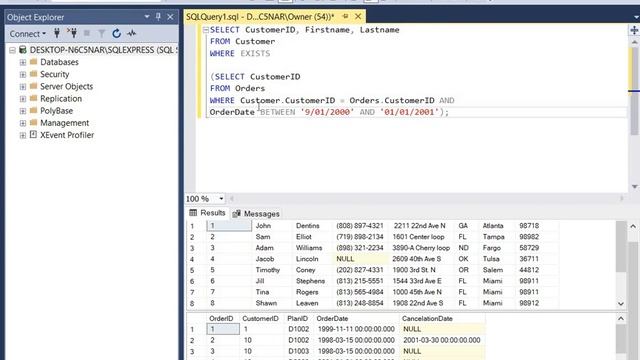Click the Filter funnel icon
Image resolution: width=640 pixels, height=360 pixels.
click(102, 33)
